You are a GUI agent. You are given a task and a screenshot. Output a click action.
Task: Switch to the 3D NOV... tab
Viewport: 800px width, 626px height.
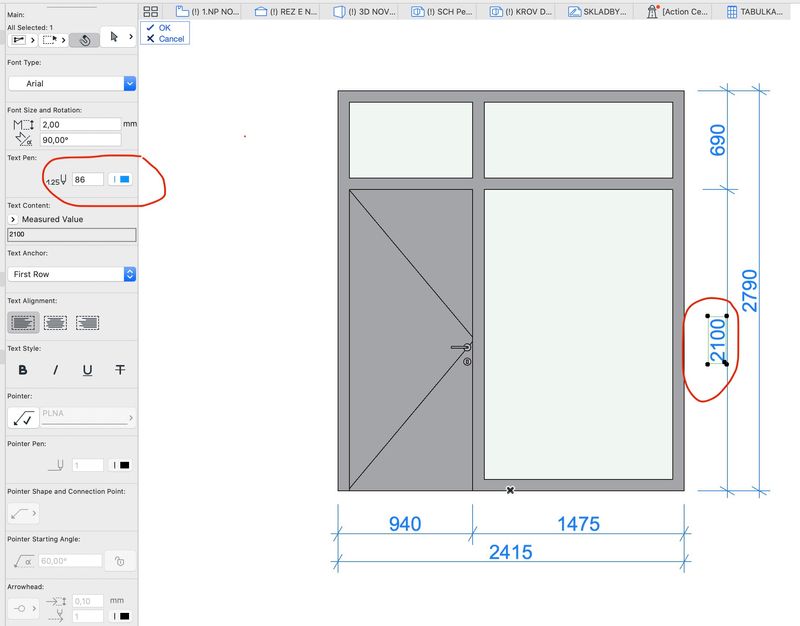pos(365,11)
